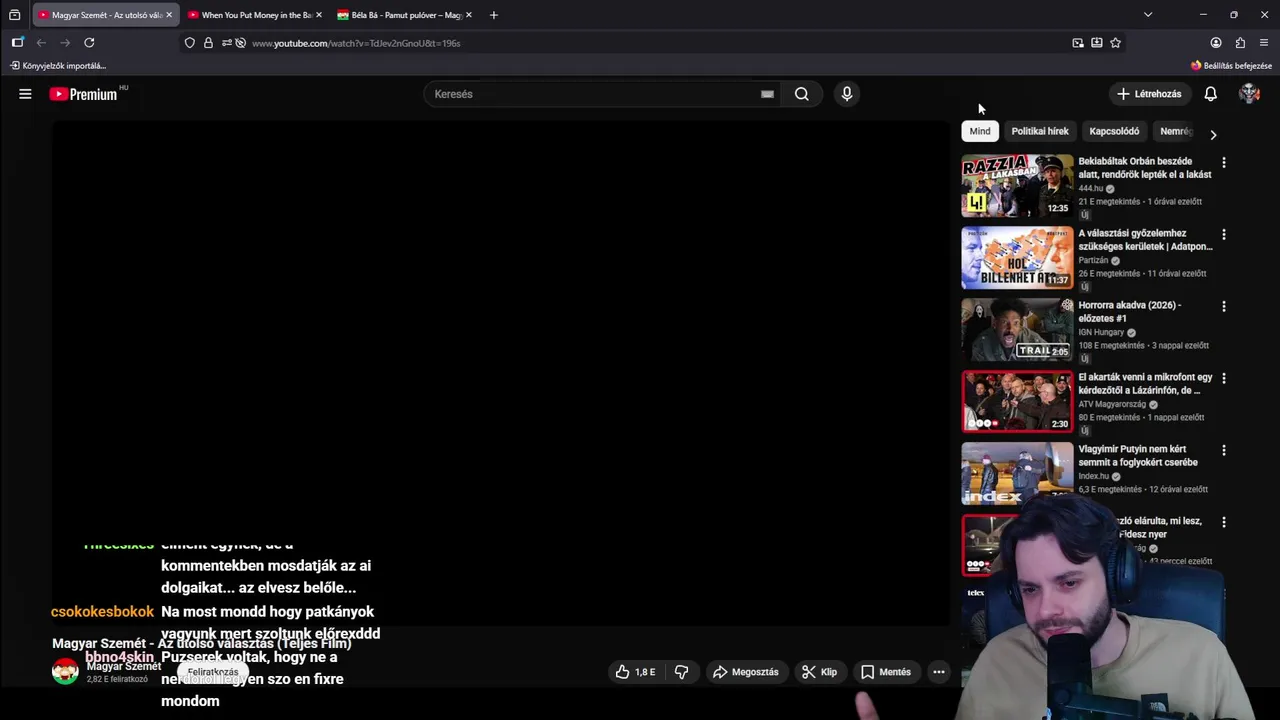
Task: Open the YouTube account avatar menu
Action: (1249, 94)
